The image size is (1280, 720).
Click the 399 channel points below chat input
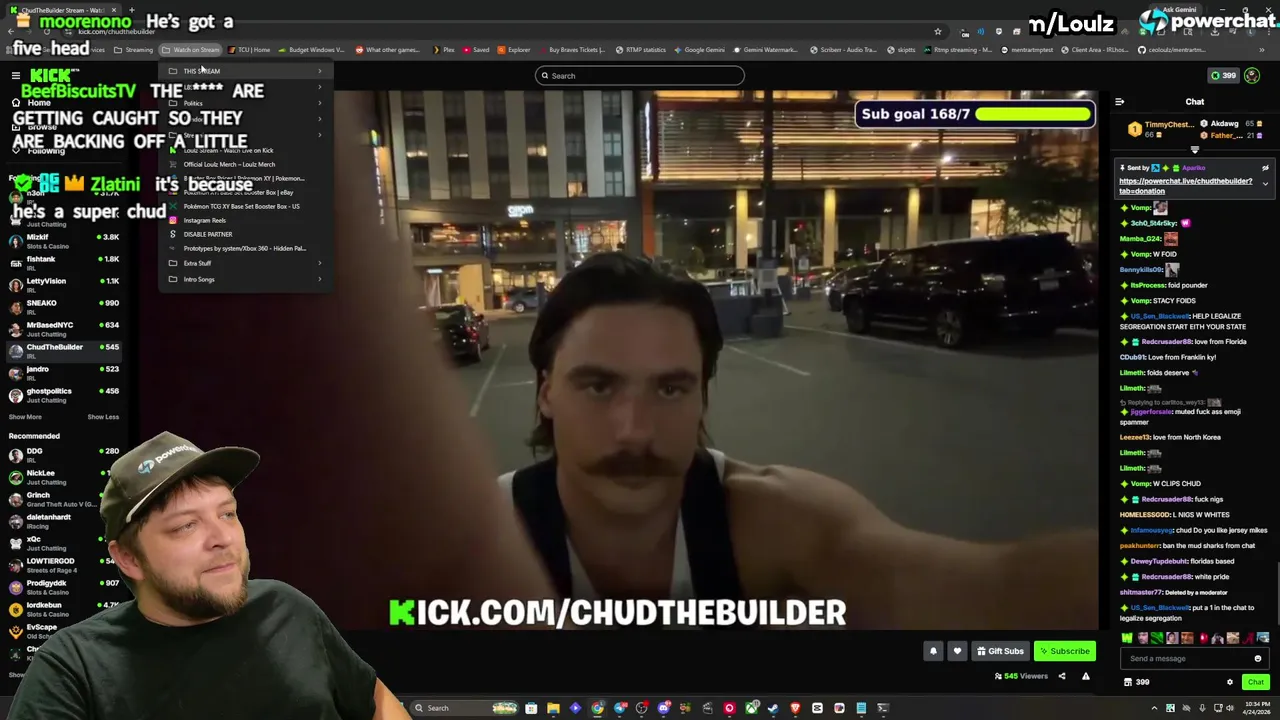(x=1136, y=682)
